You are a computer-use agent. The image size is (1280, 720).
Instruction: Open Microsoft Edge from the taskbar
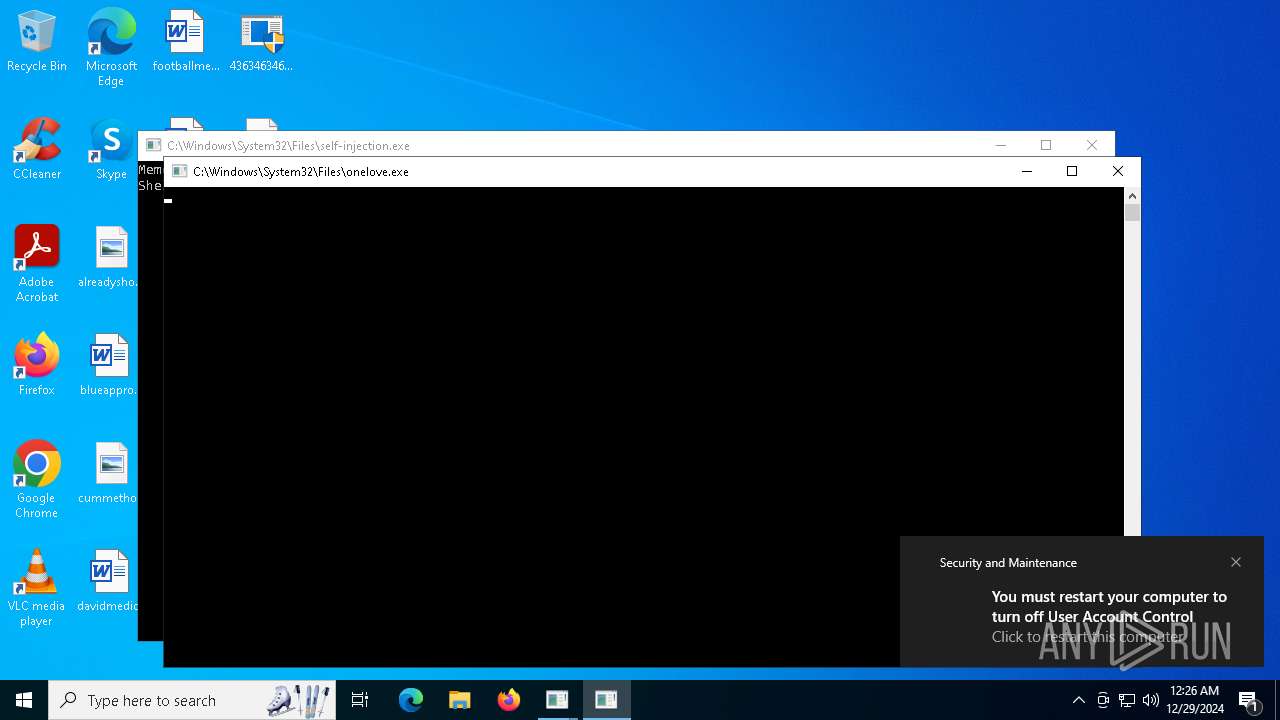(411, 700)
